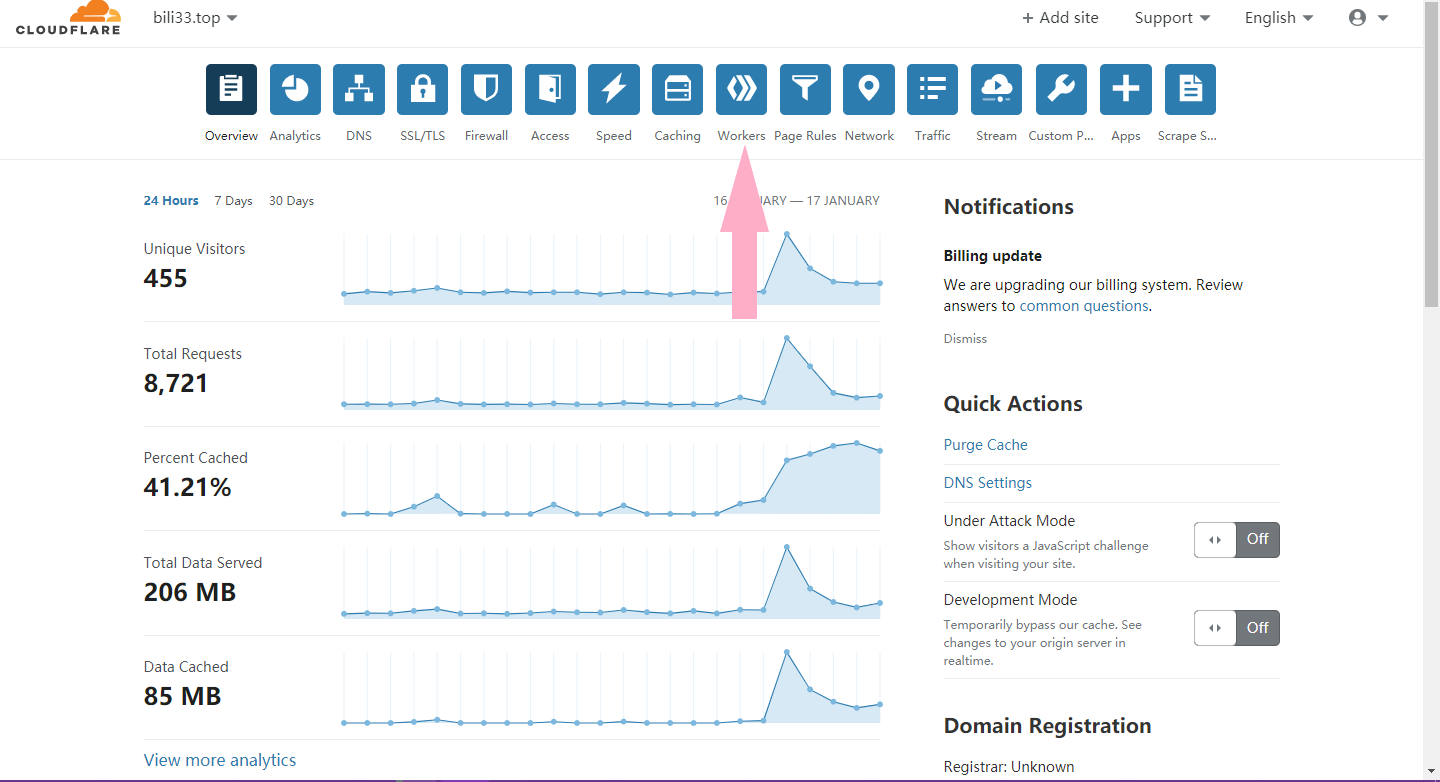The height and width of the screenshot is (782, 1440).
Task: Open the Workers icon
Action: point(741,90)
